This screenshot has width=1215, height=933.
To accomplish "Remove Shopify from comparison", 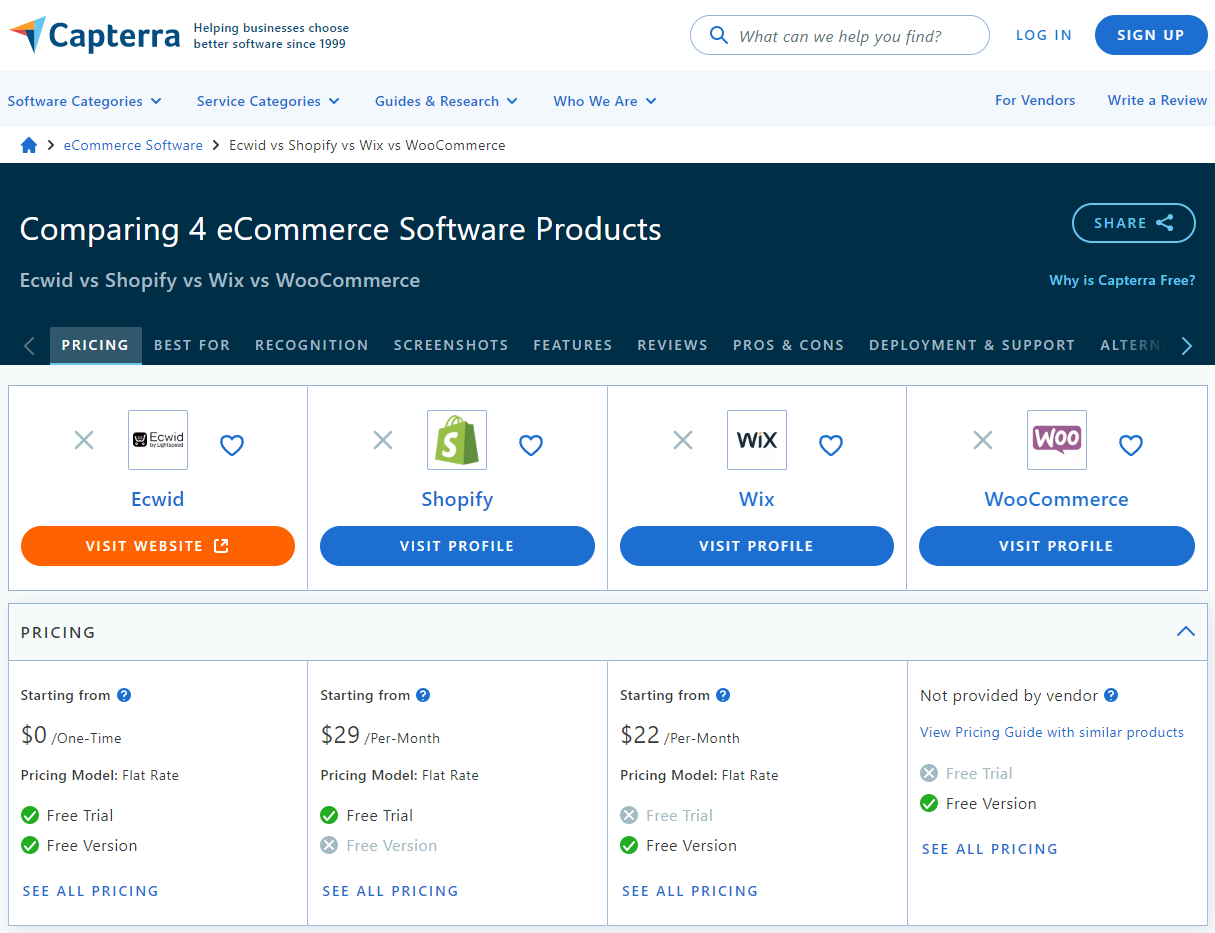I will point(383,440).
